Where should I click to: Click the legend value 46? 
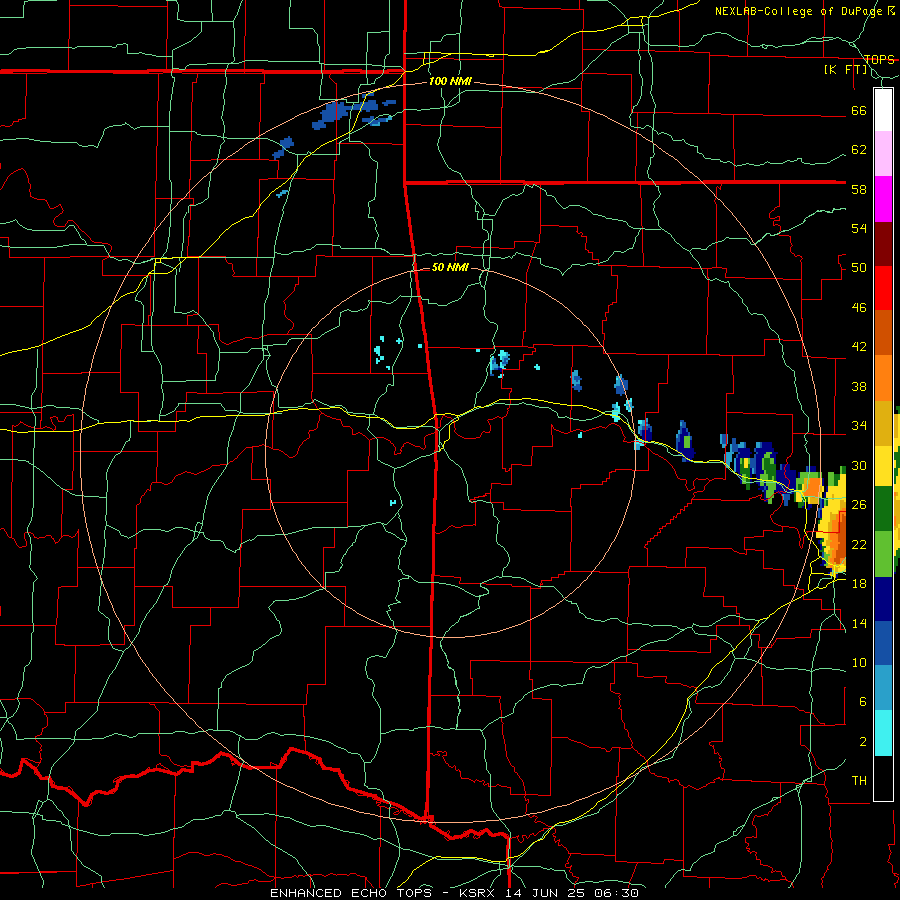pos(859,308)
